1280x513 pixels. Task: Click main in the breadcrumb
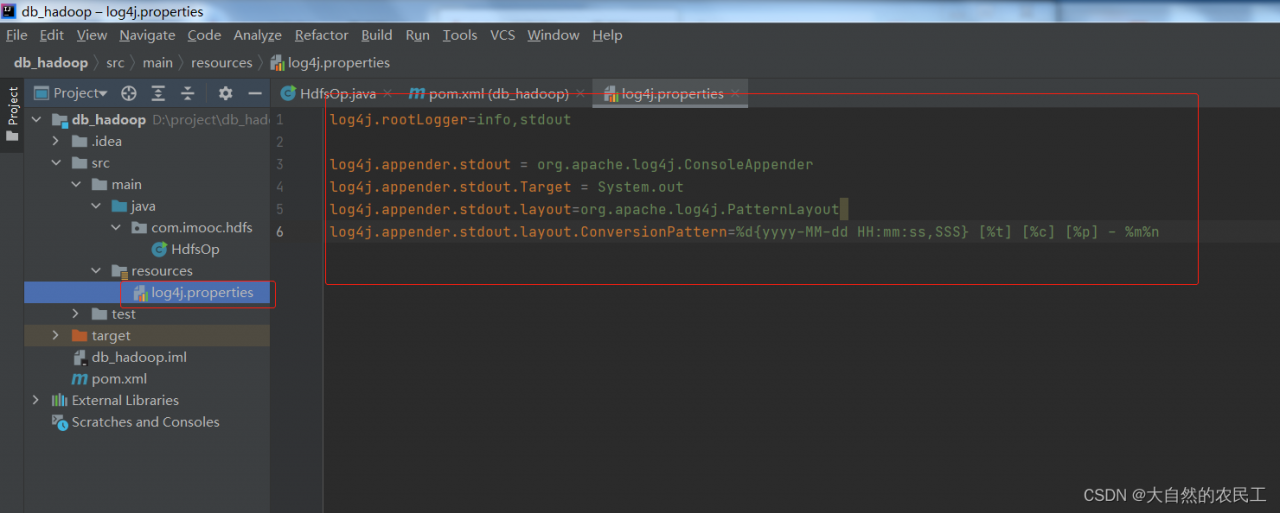point(158,62)
